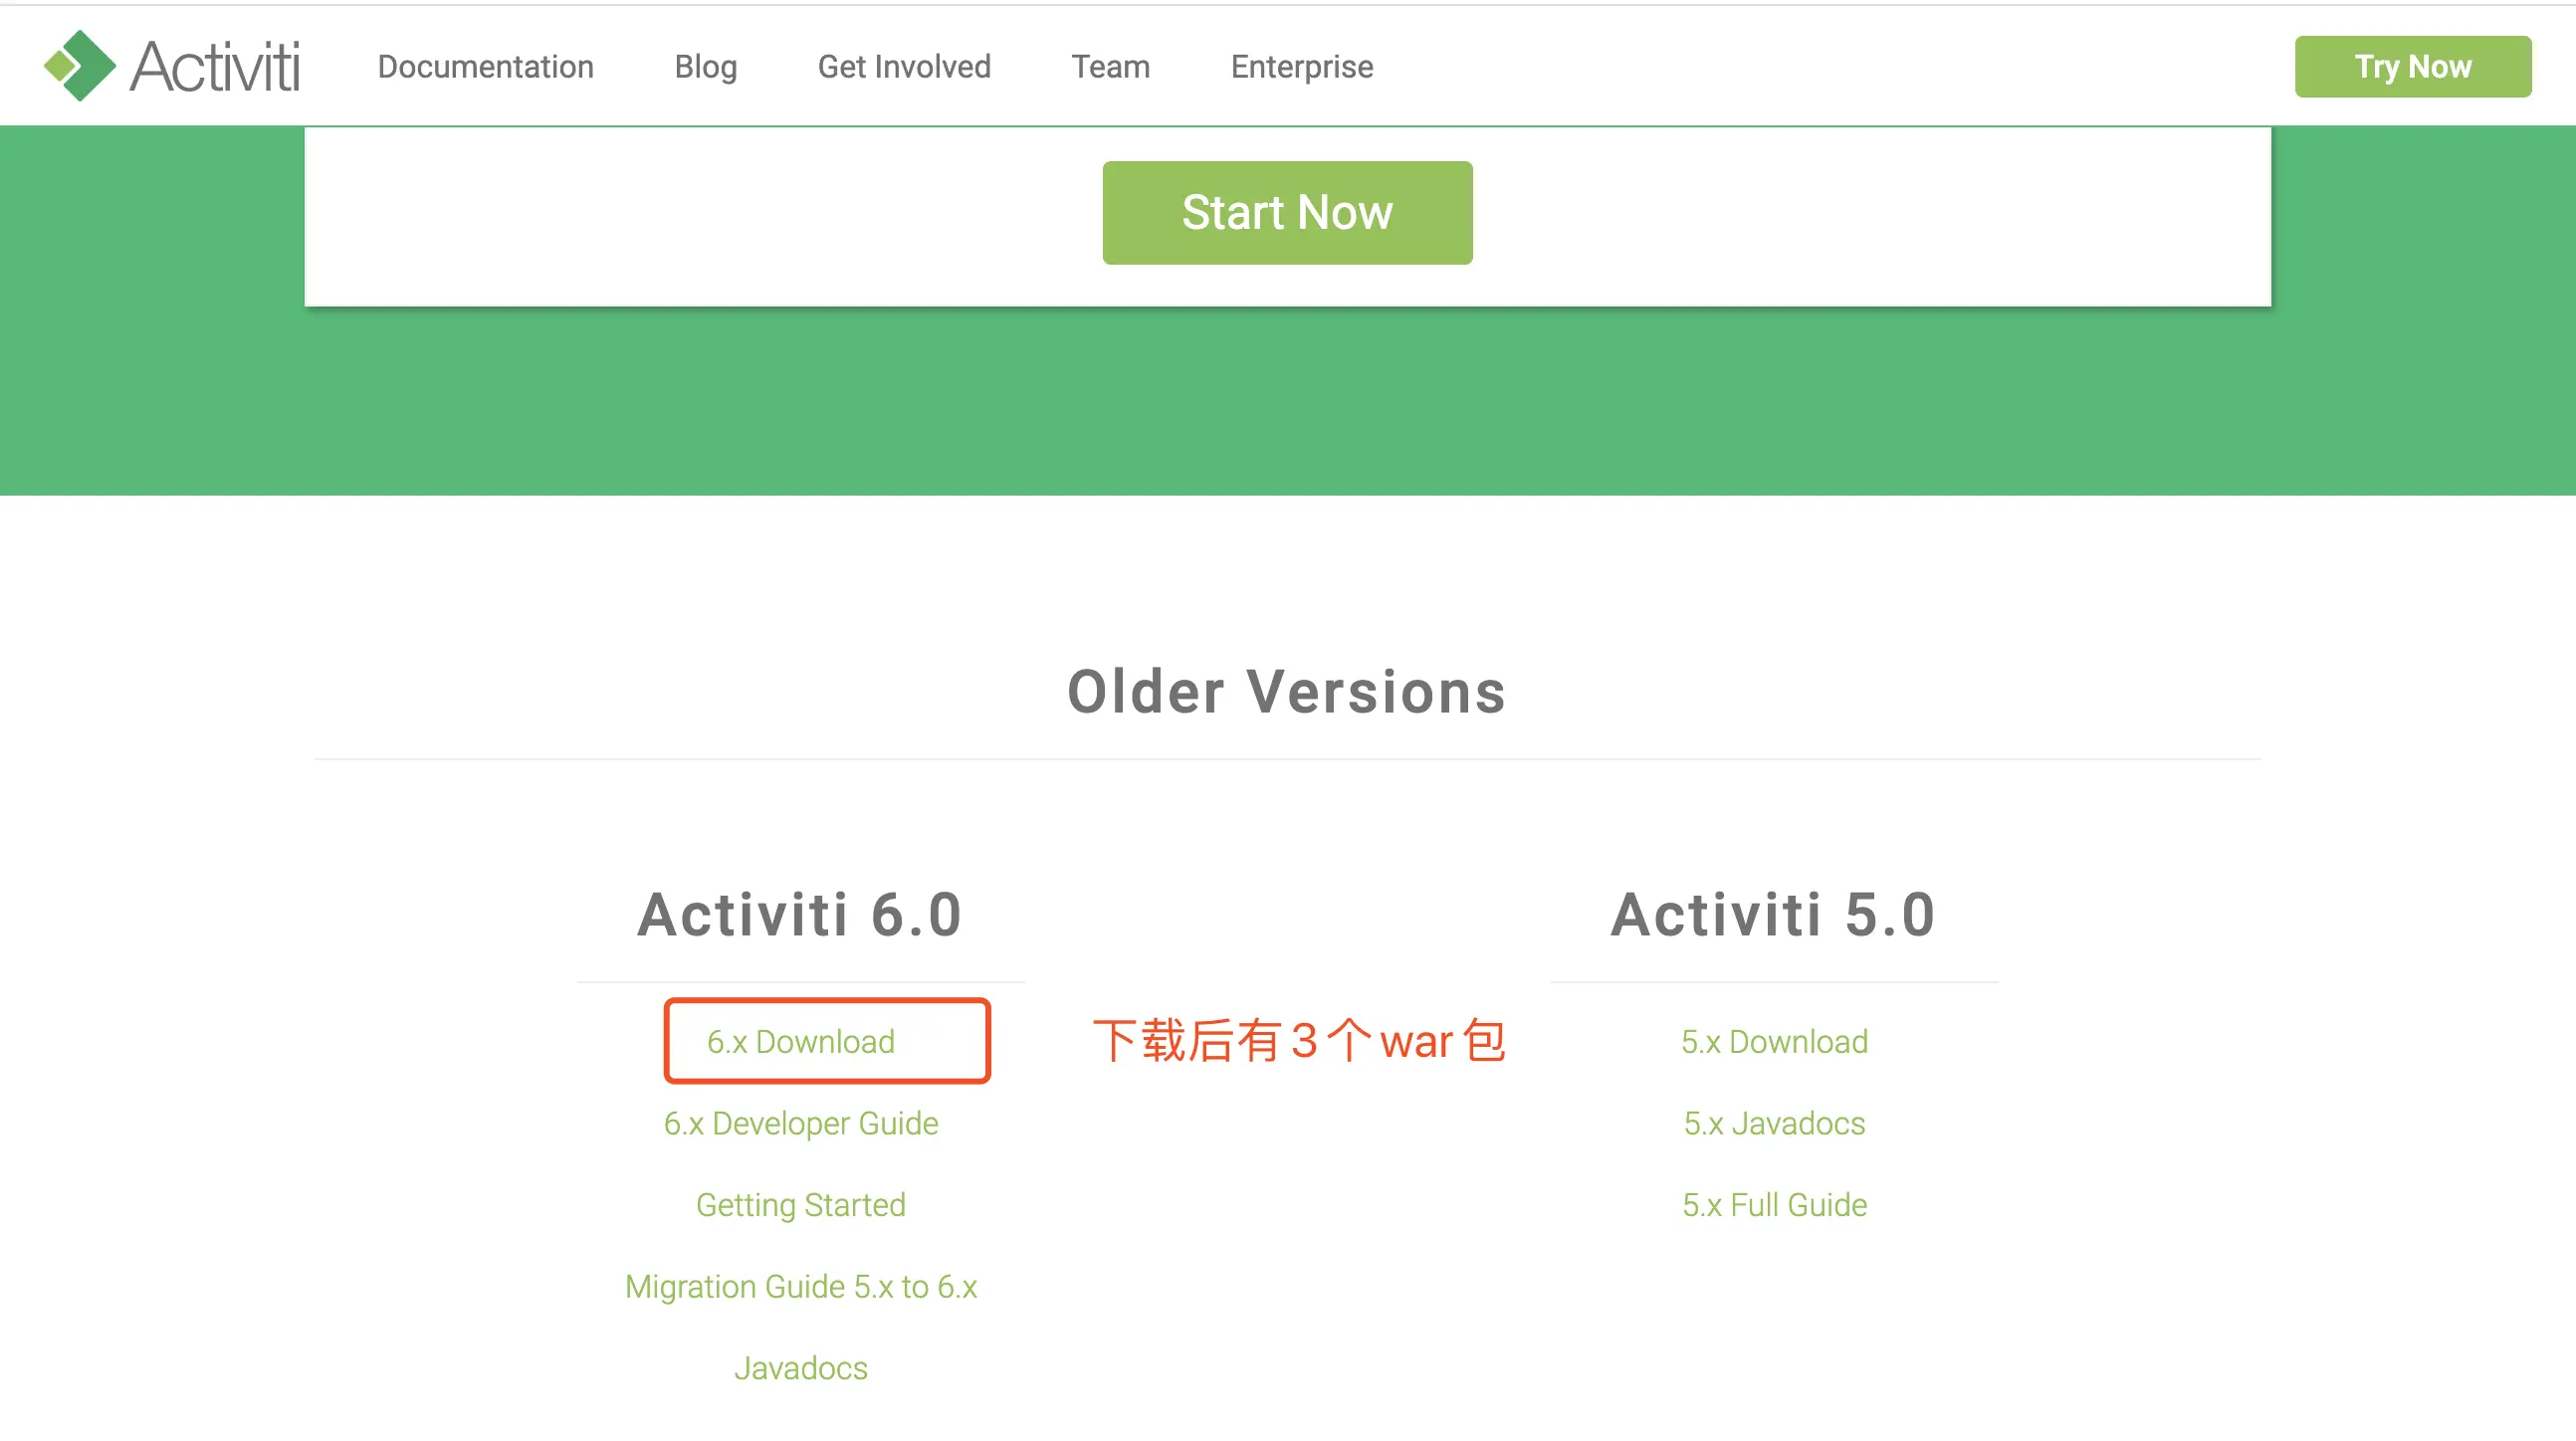Open Migration Guide 5.x to 6.x
Screen dimensions: 2576x1441
coord(800,1286)
